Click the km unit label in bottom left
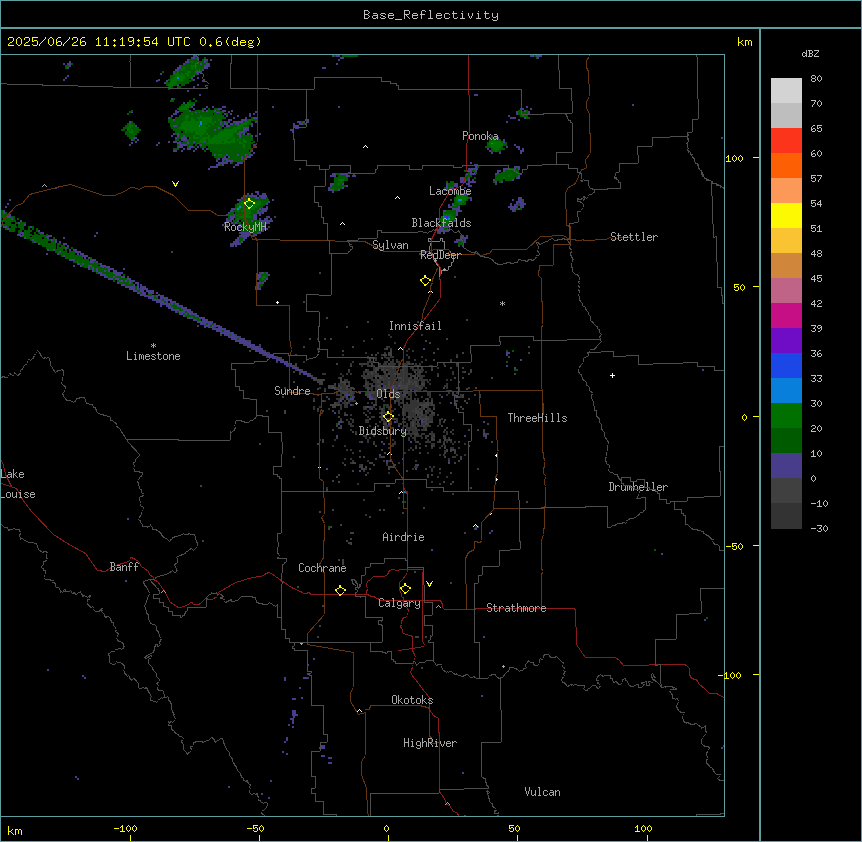Image resolution: width=862 pixels, height=842 pixels. click(15, 830)
